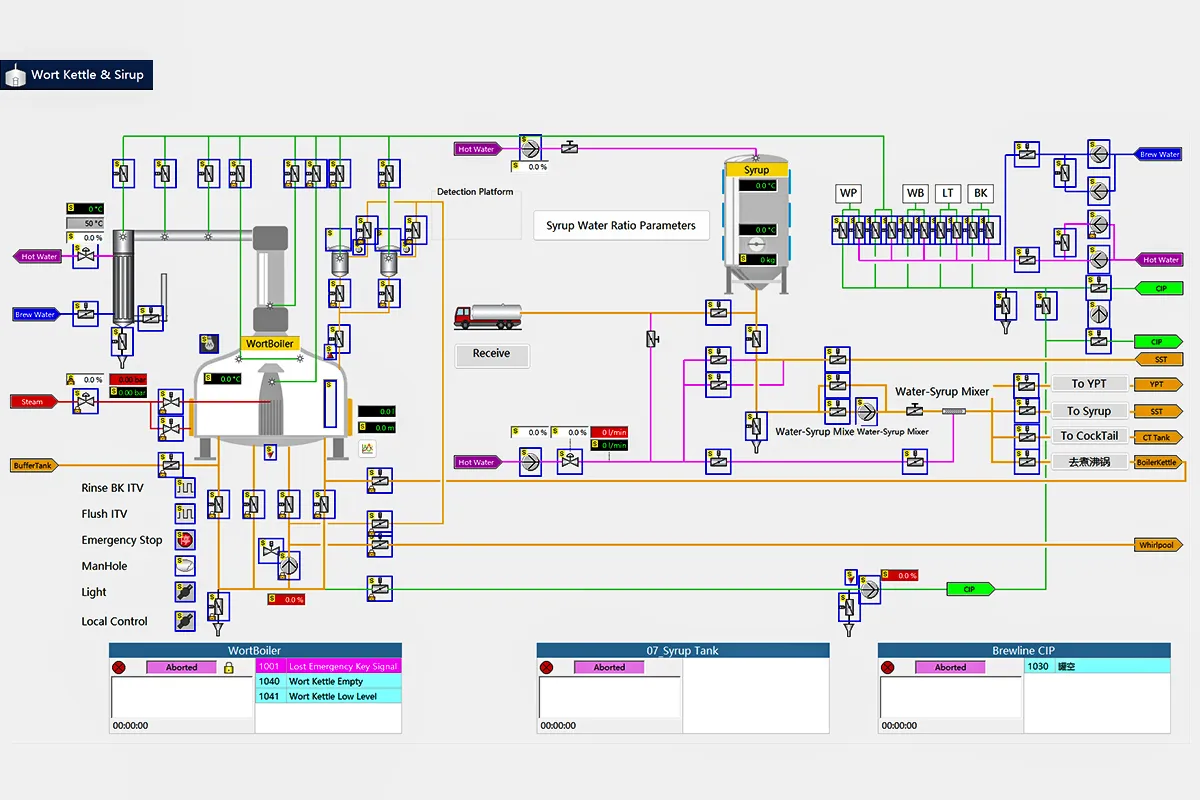Toggle the Light switch icon
This screenshot has width=1200, height=800.
point(185,592)
